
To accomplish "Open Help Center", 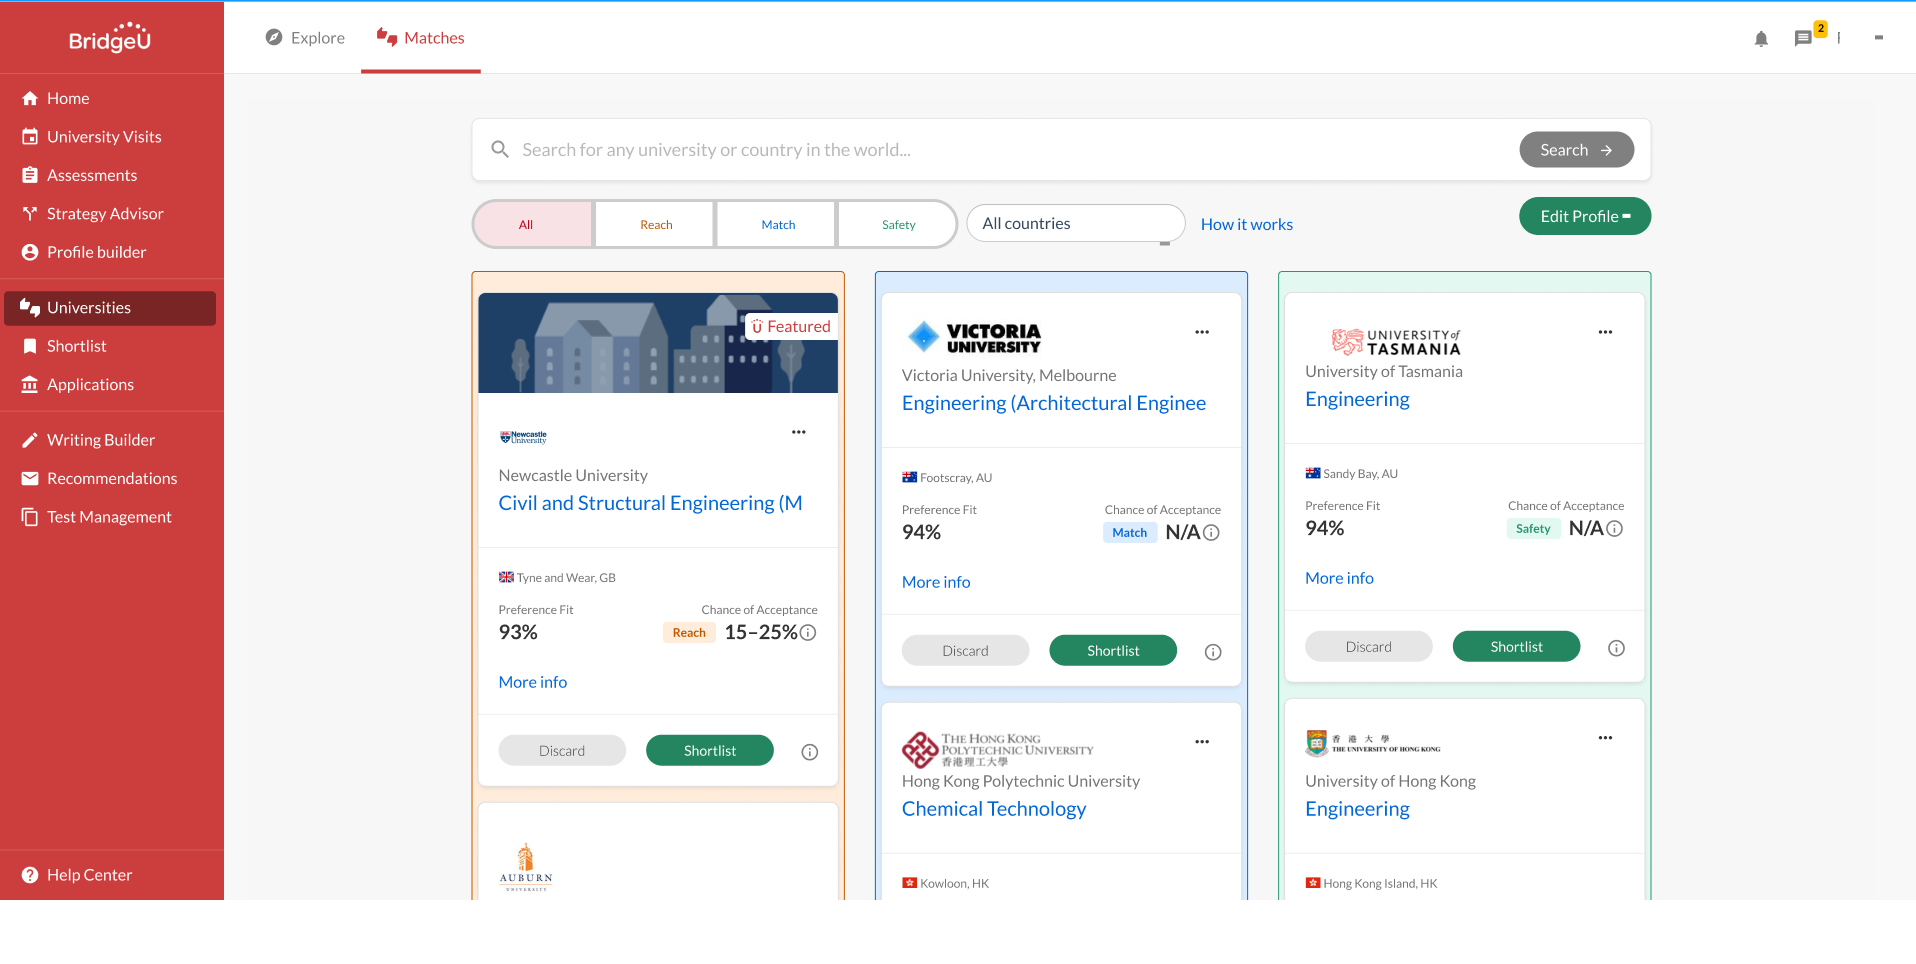I will pyautogui.click(x=110, y=875).
